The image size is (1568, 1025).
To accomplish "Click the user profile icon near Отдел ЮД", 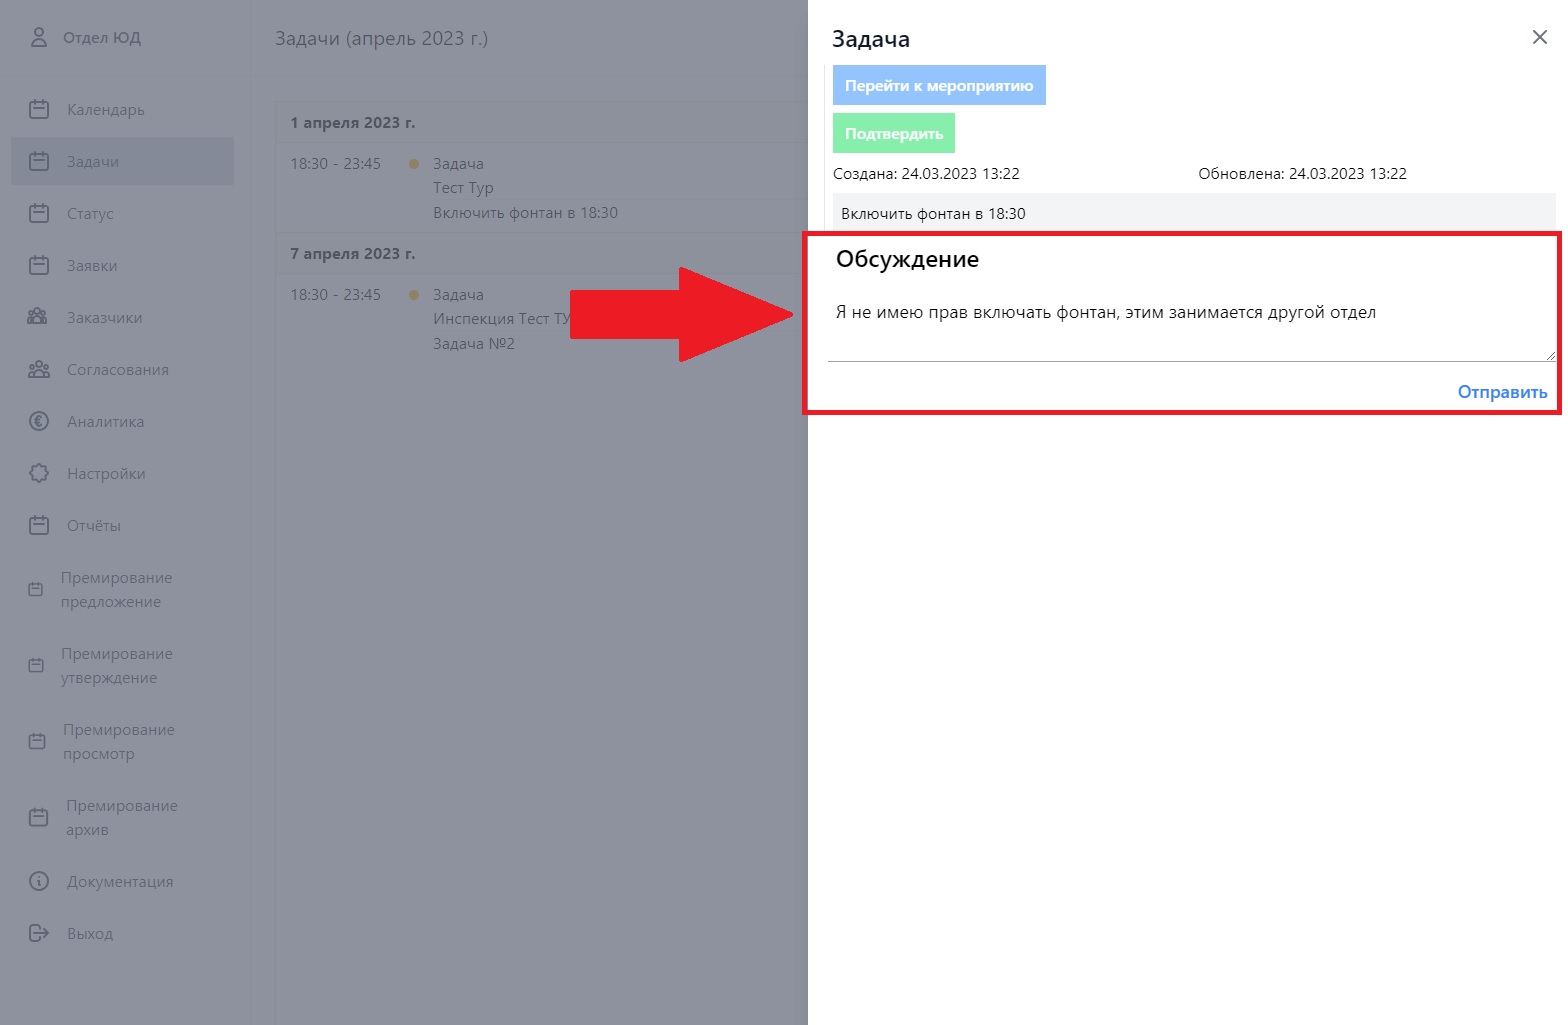I will tap(39, 38).
